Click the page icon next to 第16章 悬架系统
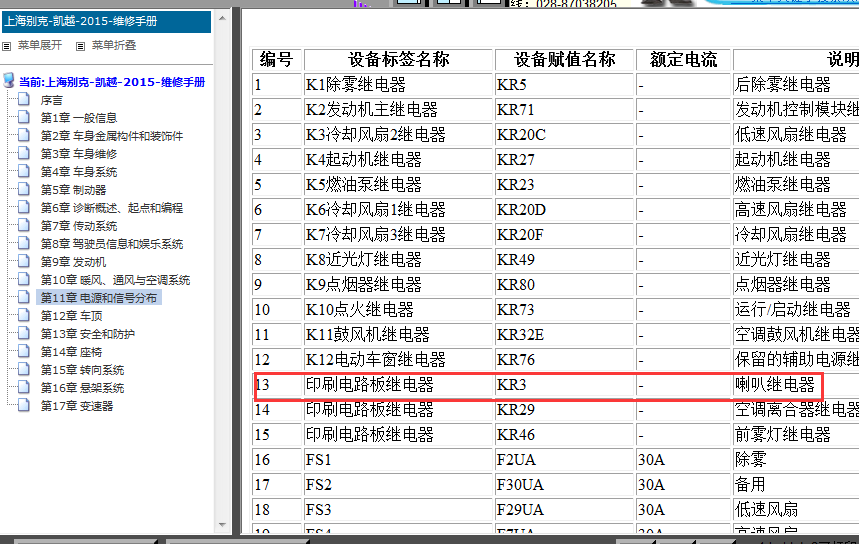This screenshot has height=544, width=859. [24, 387]
